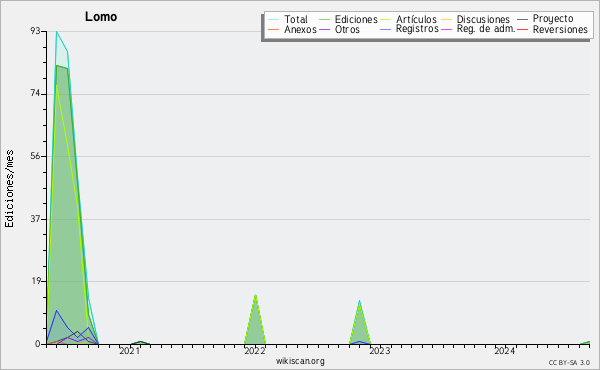Click the cyan Total legend line swatch
This screenshot has width=600, height=370.
[274, 20]
